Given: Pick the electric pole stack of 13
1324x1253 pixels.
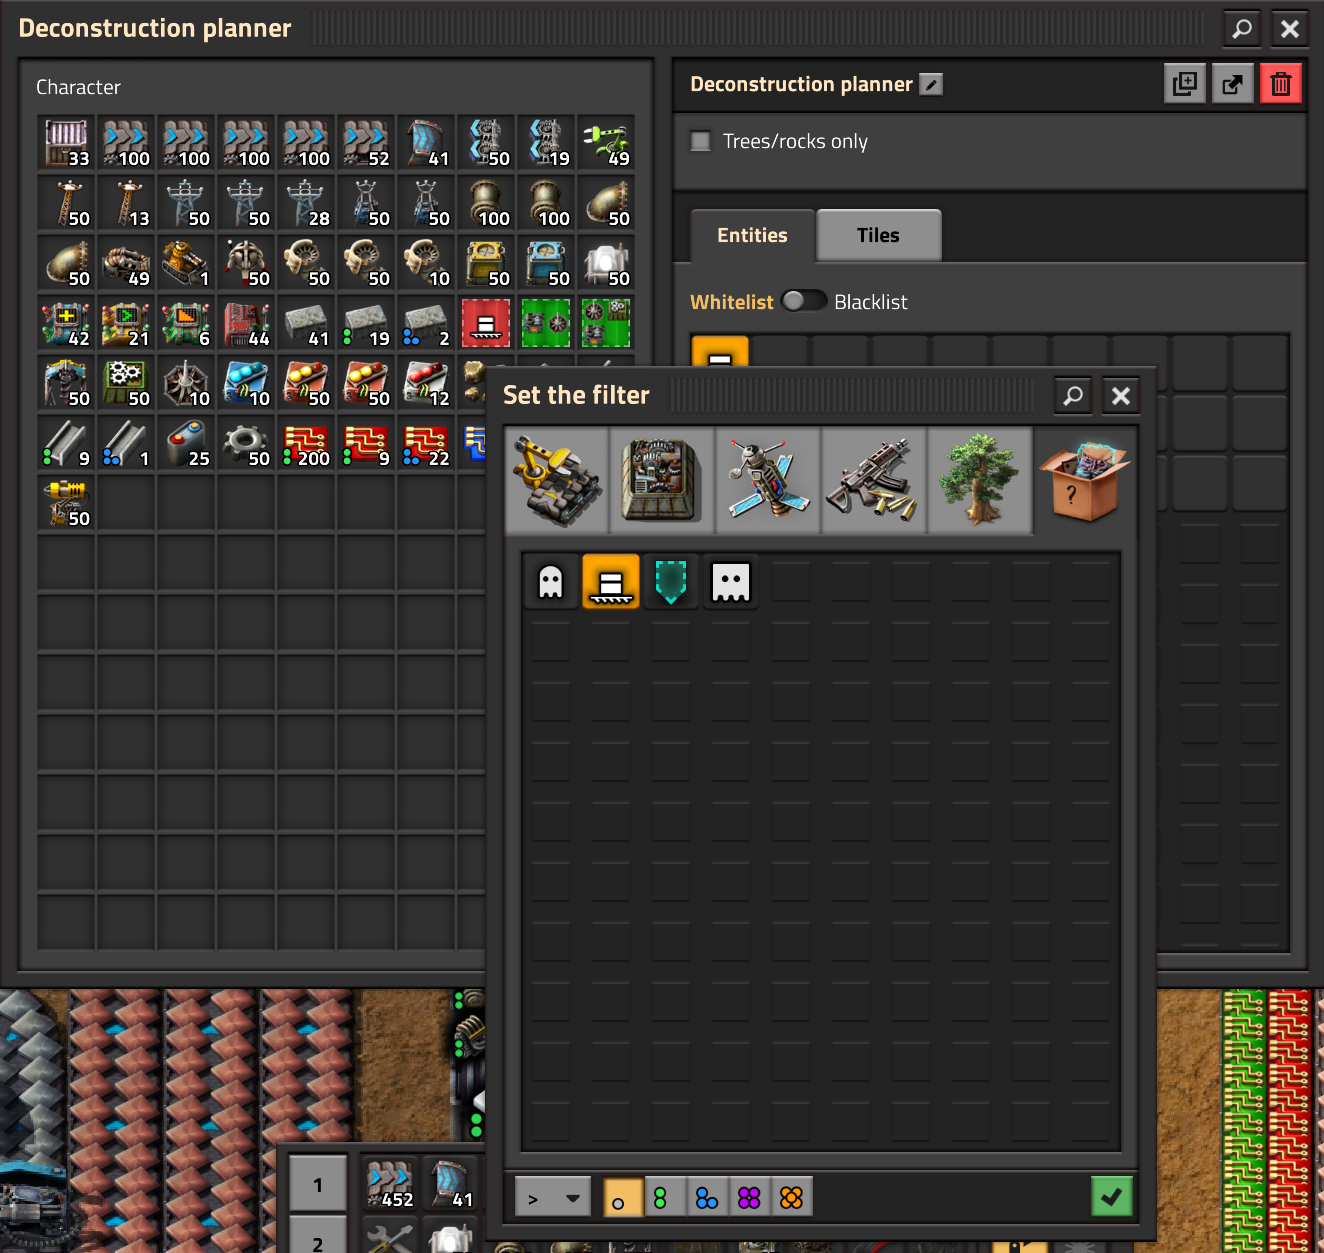Looking at the screenshot, I should [127, 203].
